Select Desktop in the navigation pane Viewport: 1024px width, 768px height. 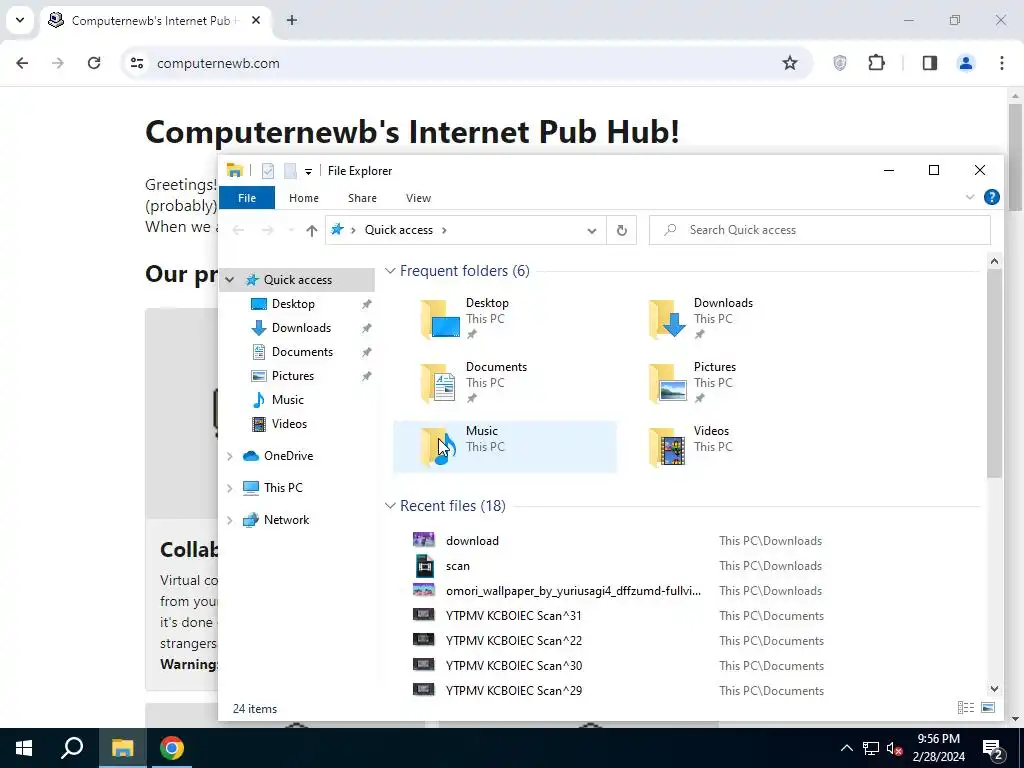point(293,304)
